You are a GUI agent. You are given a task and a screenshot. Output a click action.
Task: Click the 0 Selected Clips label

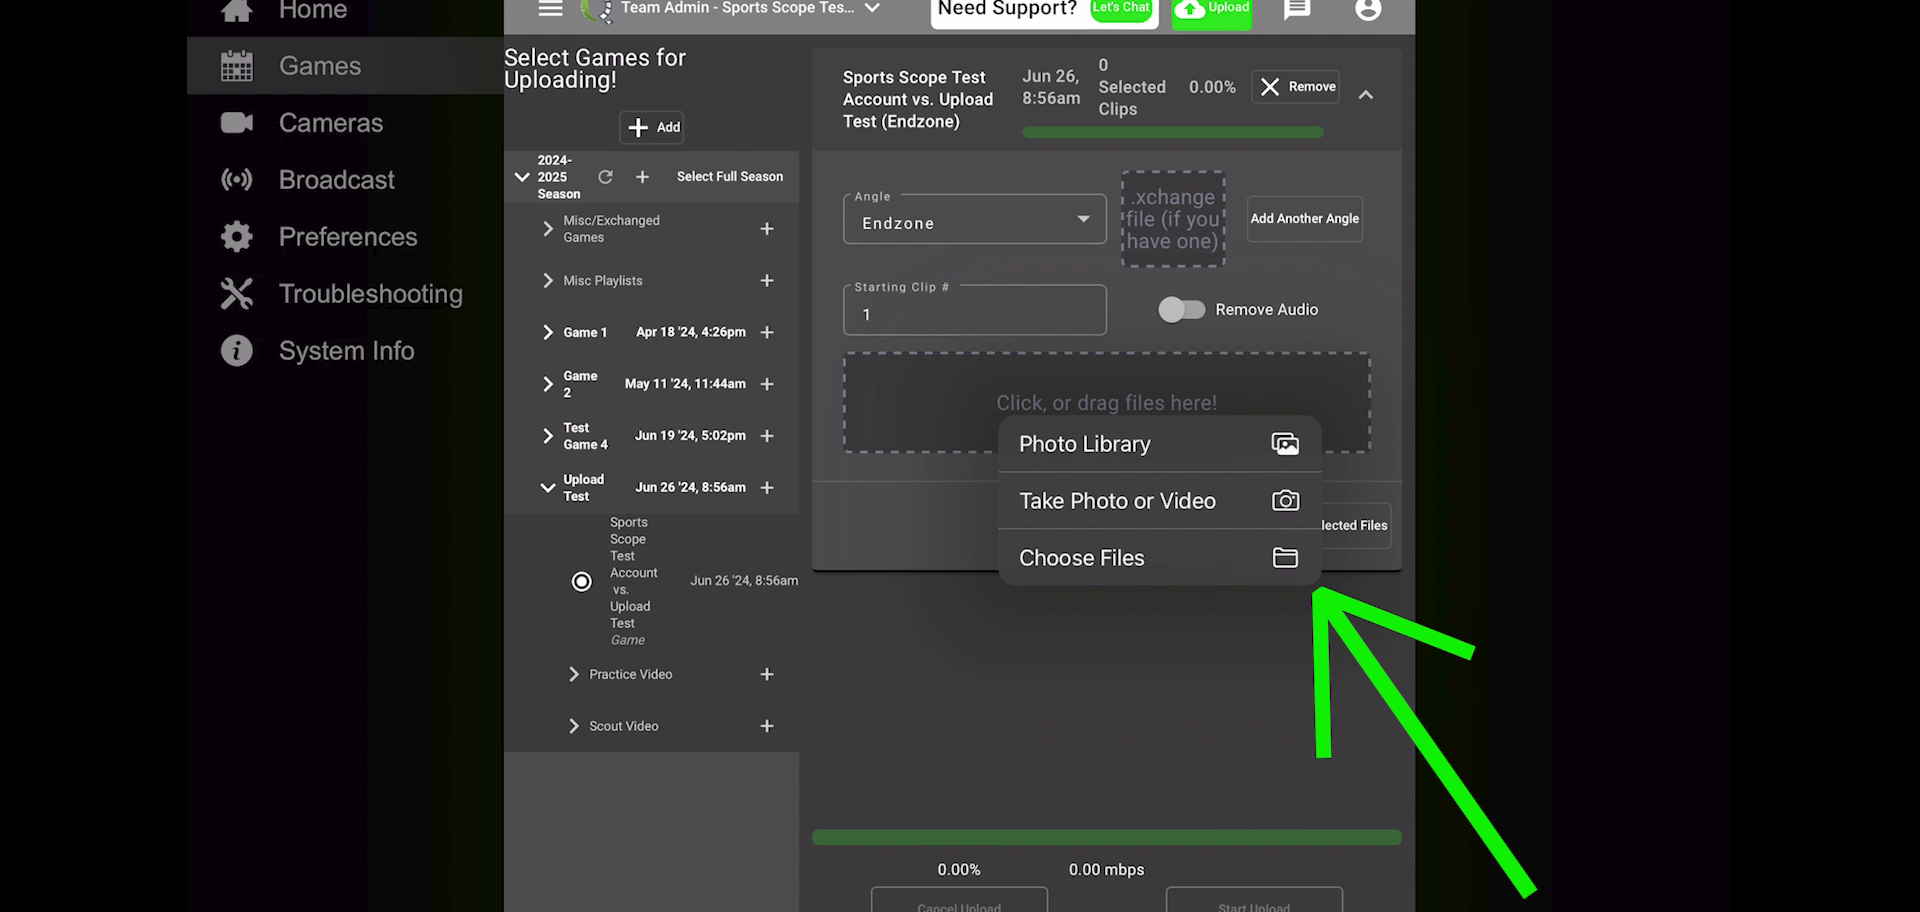pyautogui.click(x=1132, y=87)
